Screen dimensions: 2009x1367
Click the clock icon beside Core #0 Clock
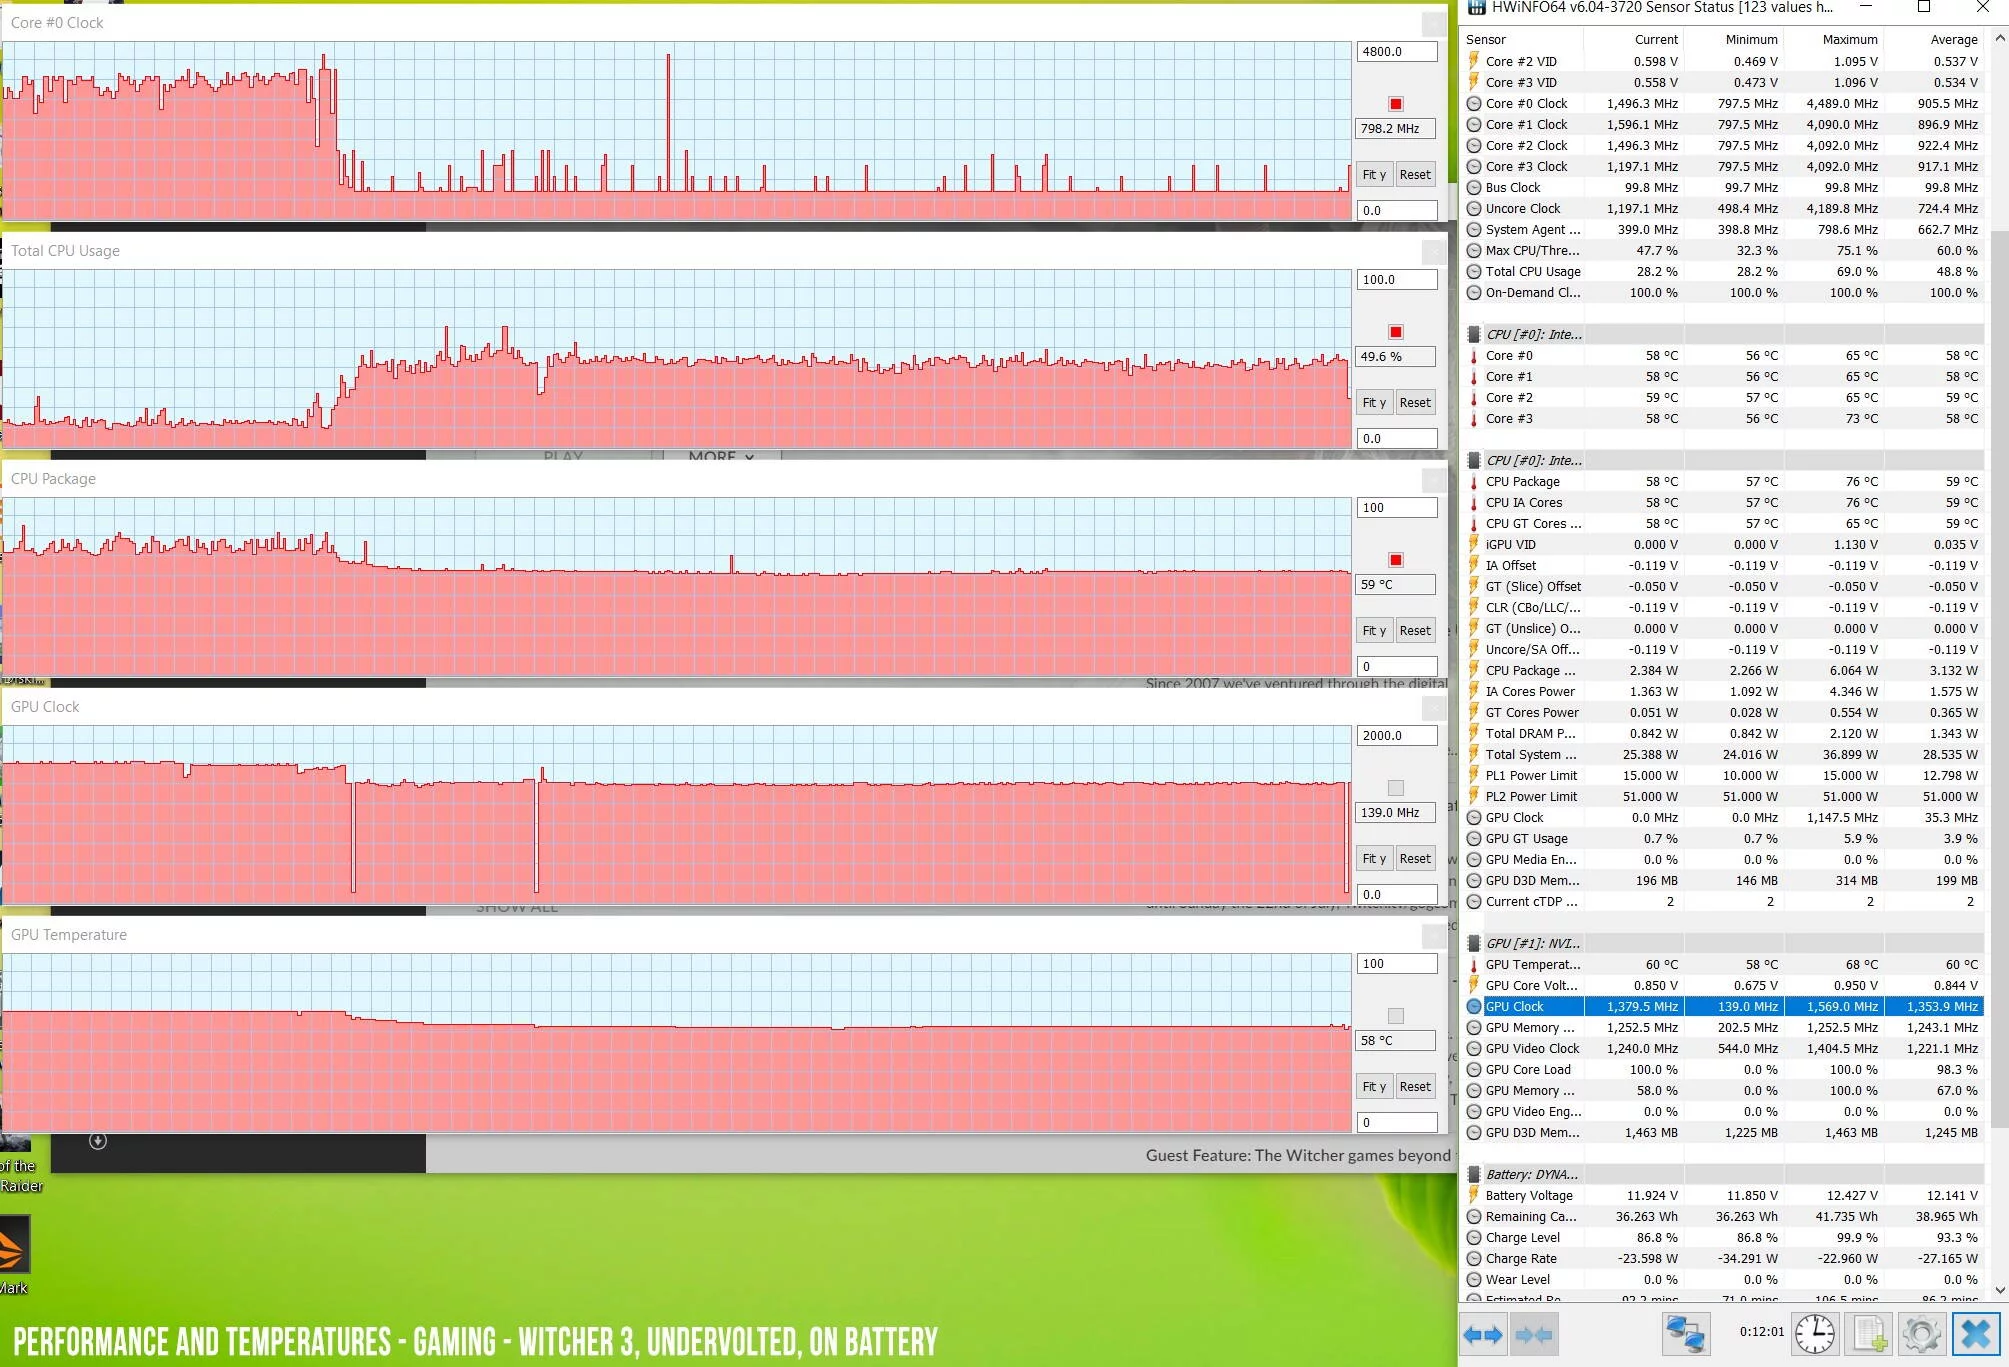(1474, 103)
